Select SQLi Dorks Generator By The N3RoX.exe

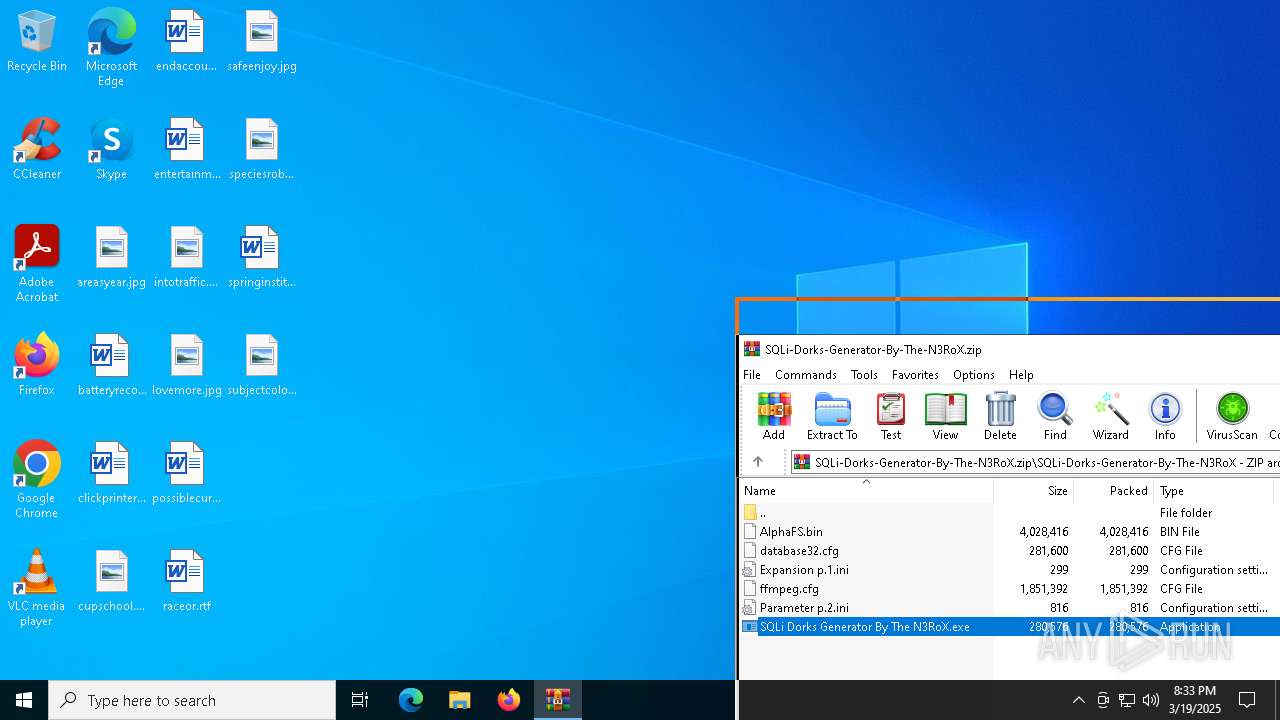coord(1010,627)
